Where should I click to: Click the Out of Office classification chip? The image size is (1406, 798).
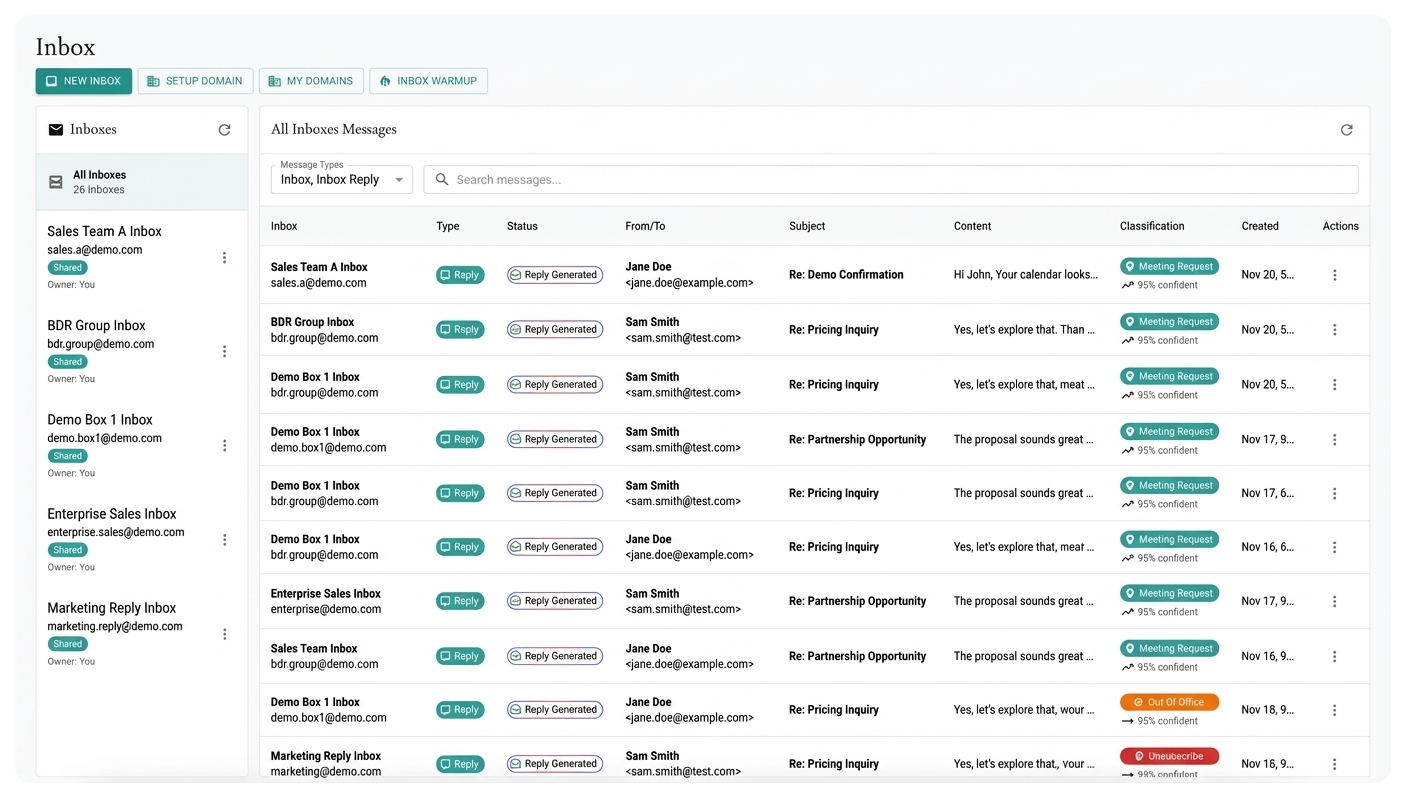pyautogui.click(x=1168, y=701)
